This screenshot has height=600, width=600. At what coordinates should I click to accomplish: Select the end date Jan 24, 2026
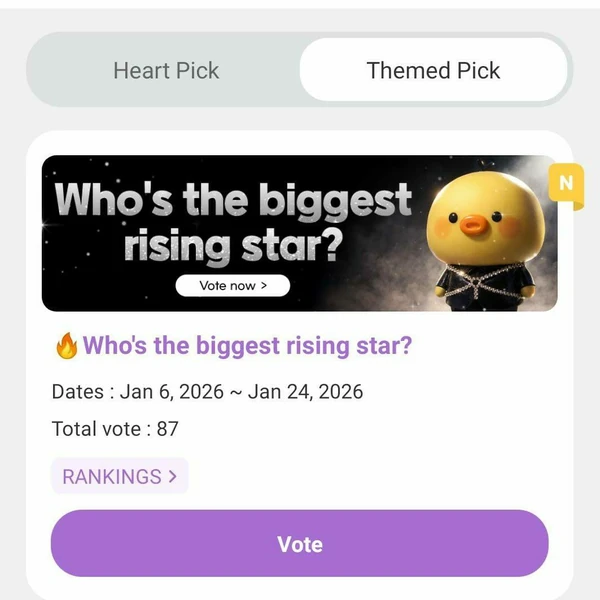[304, 391]
